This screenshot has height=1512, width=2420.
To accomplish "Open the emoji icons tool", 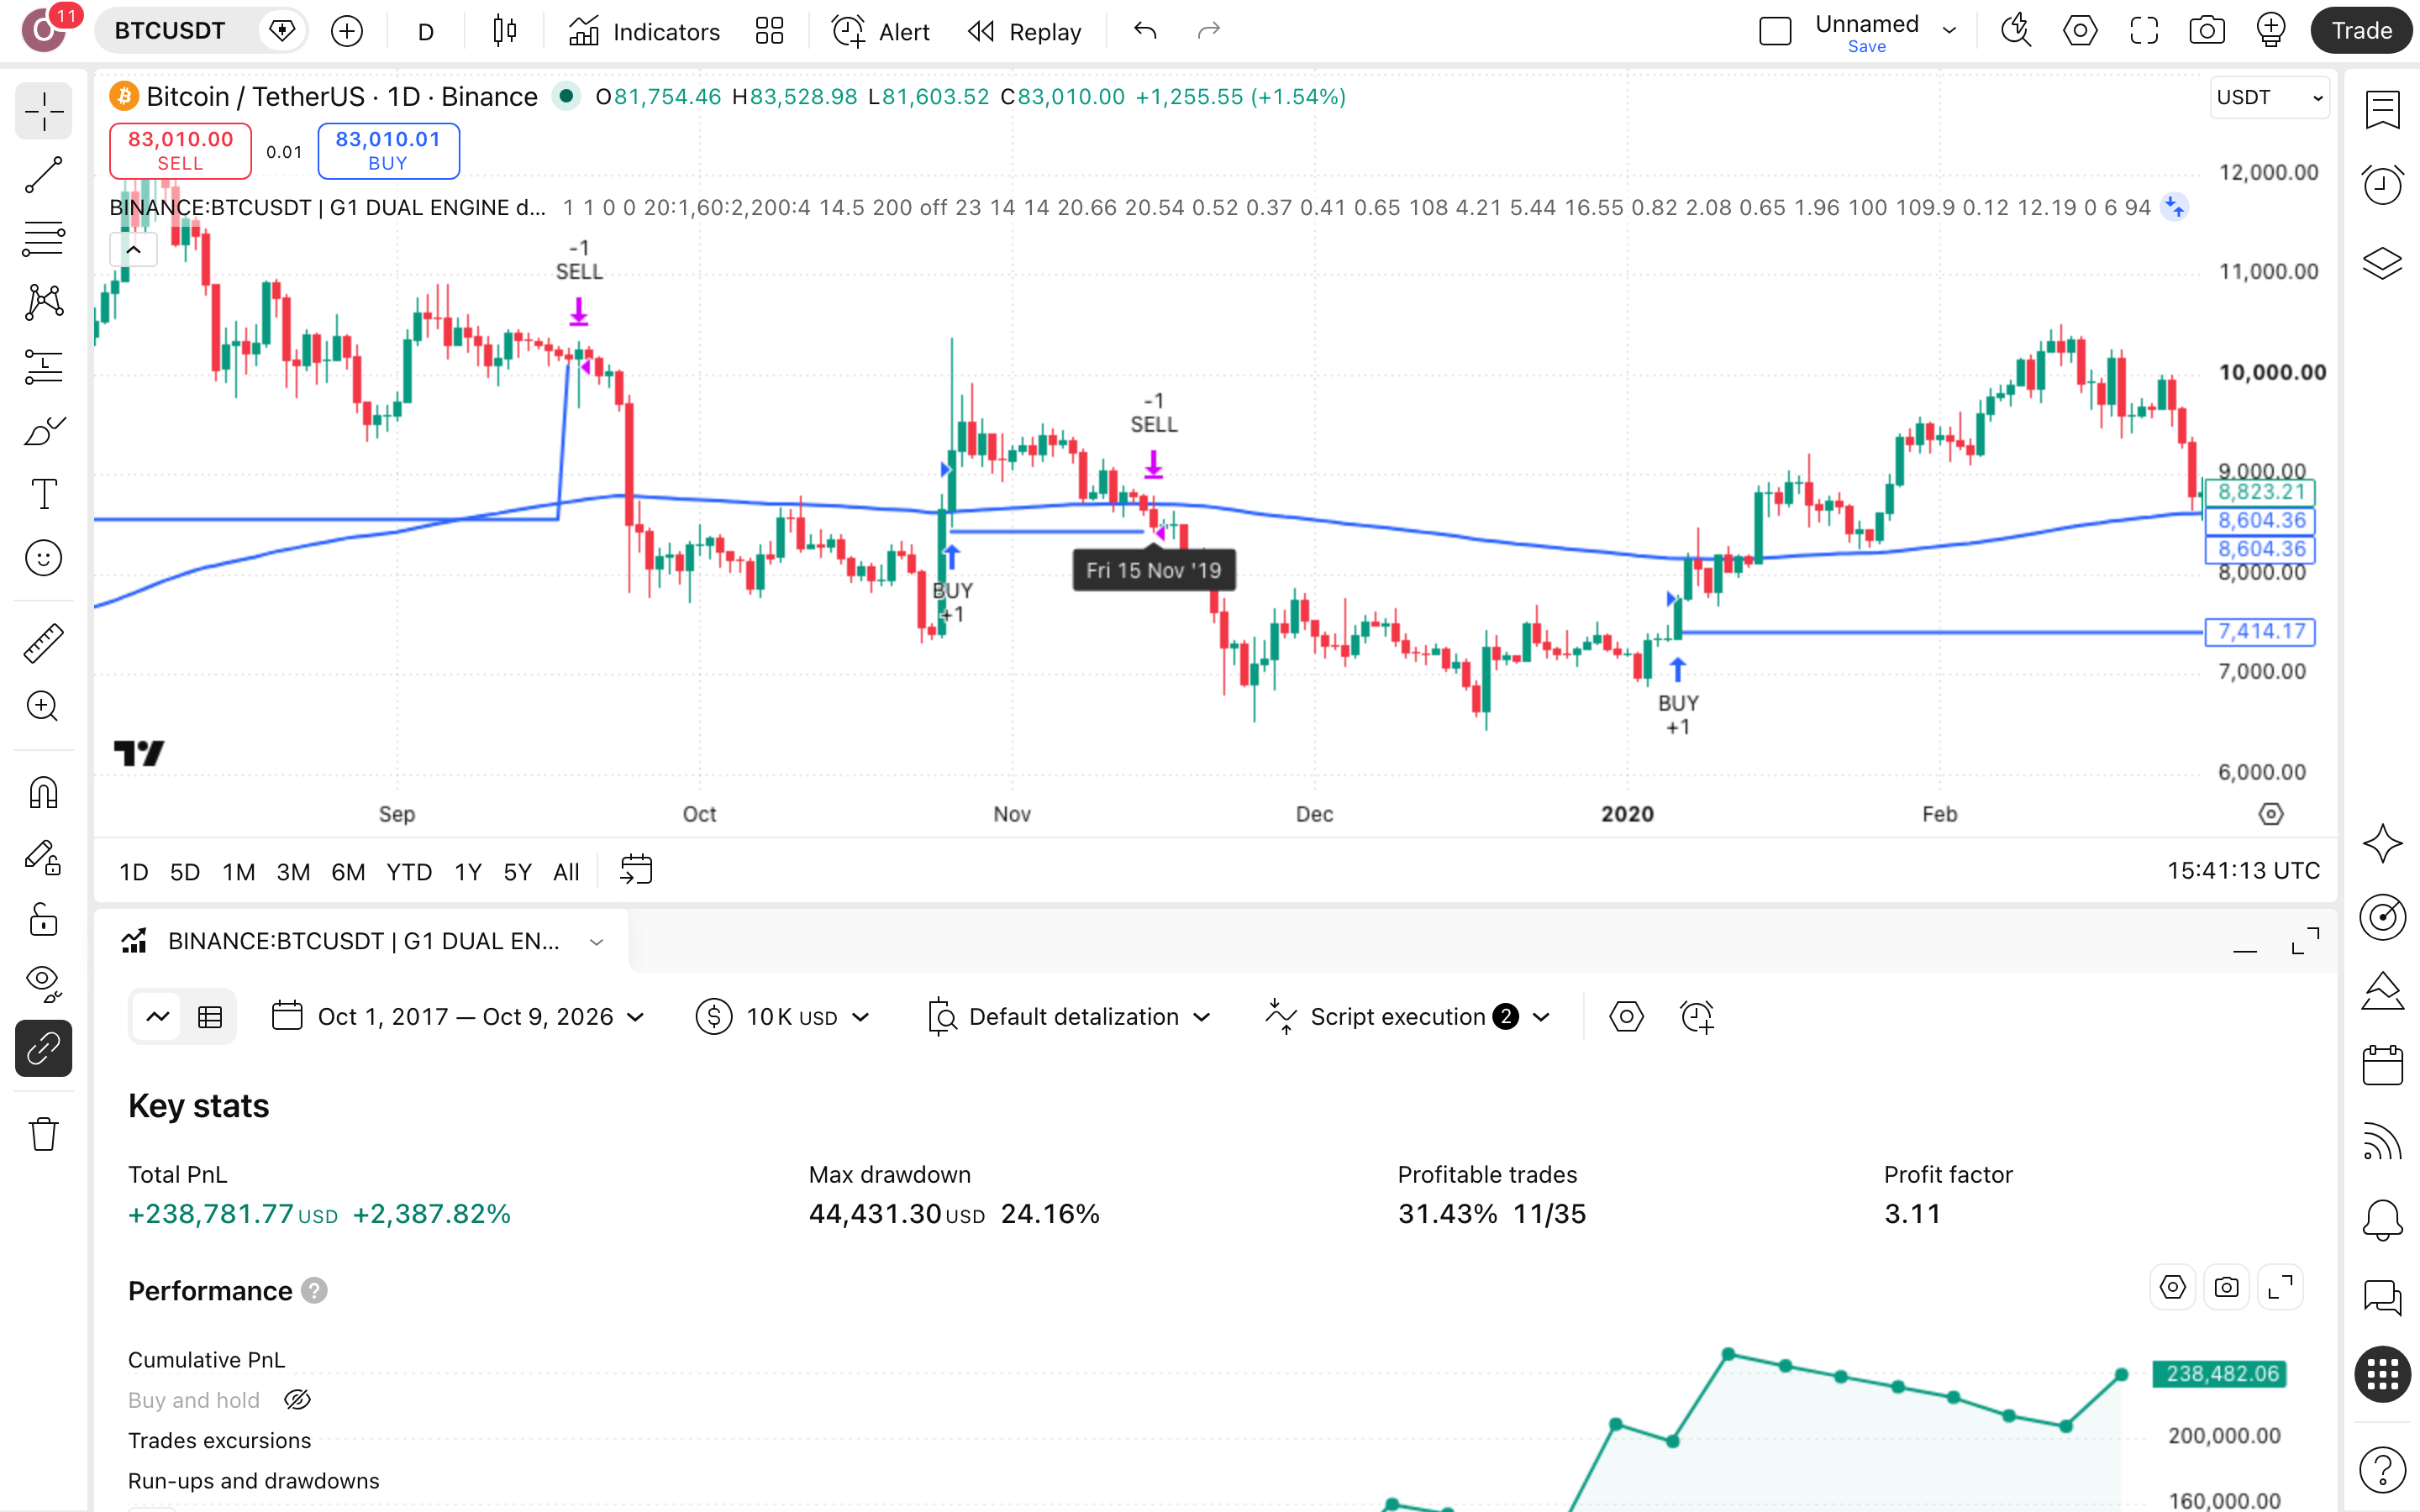I will (x=43, y=558).
